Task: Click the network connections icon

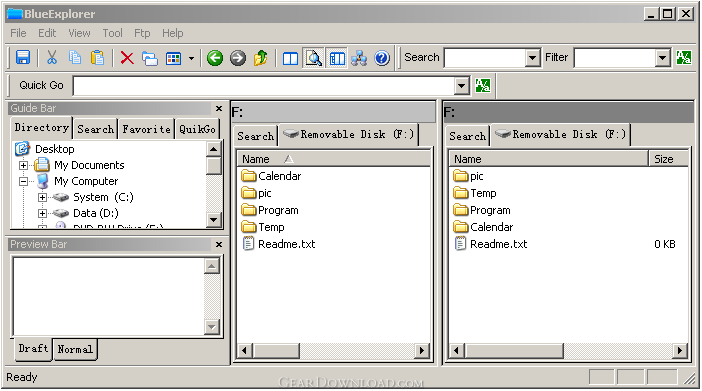Action: click(359, 58)
